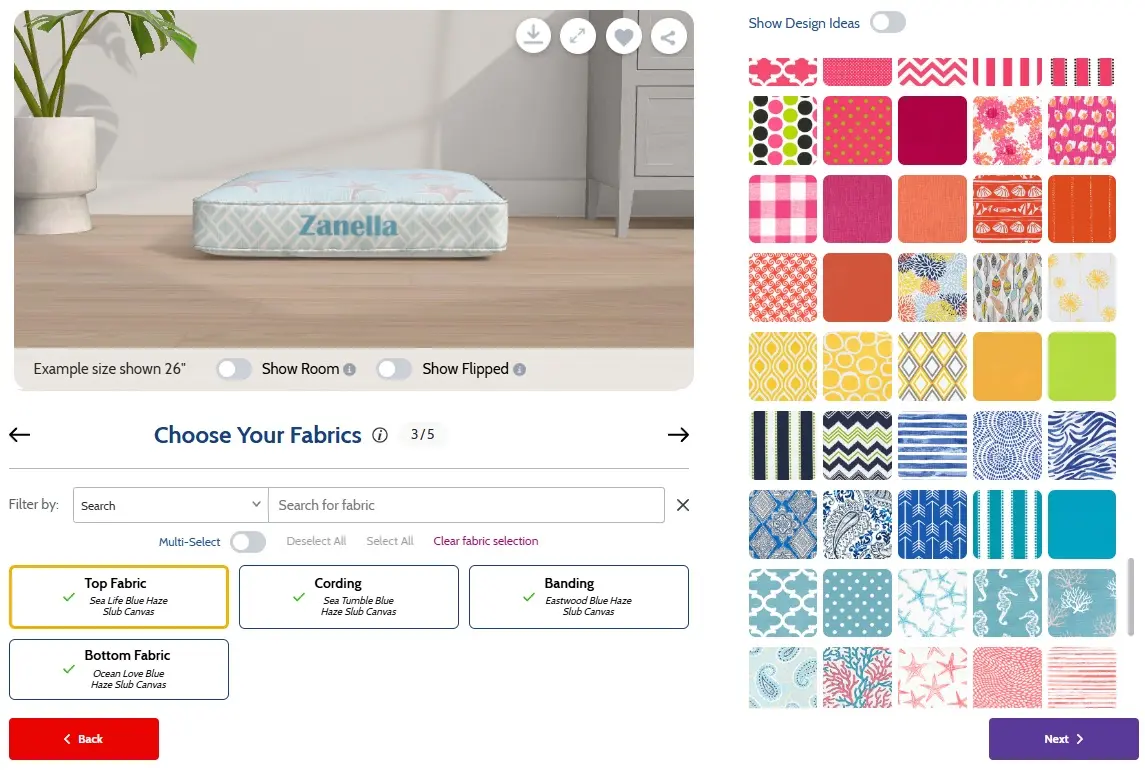Screen dimensions: 1145x770
Task: Advance to next step with right arrow
Action: click(678, 435)
